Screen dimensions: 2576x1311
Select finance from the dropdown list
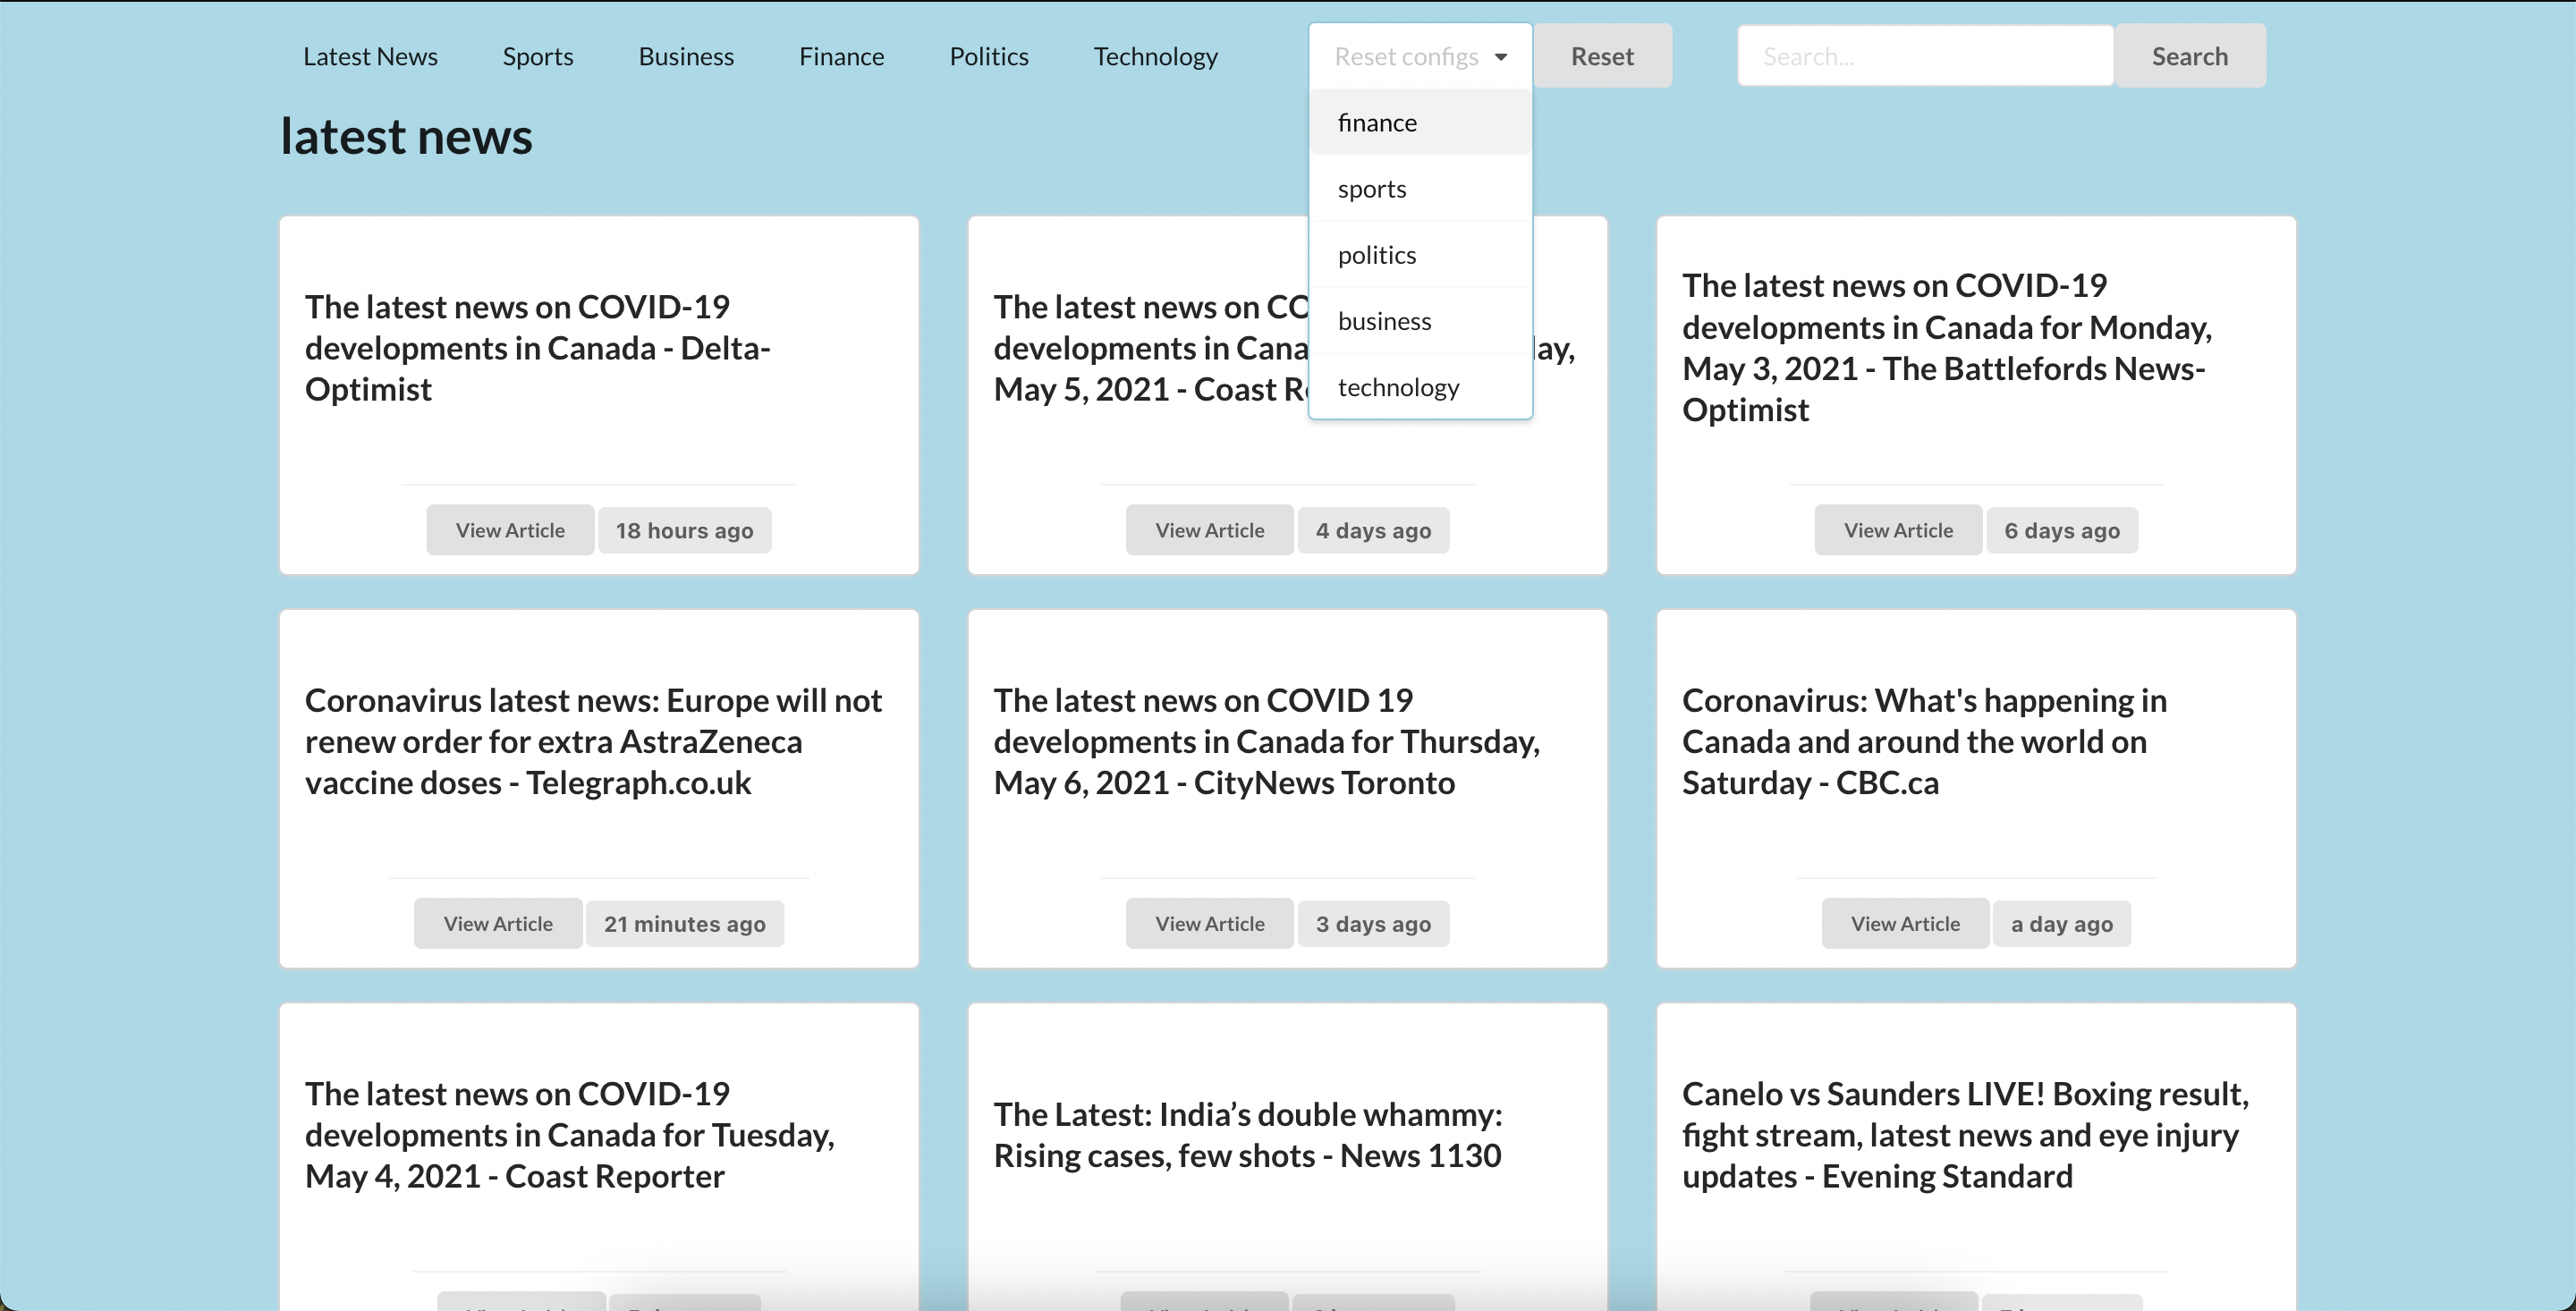[x=1419, y=123]
